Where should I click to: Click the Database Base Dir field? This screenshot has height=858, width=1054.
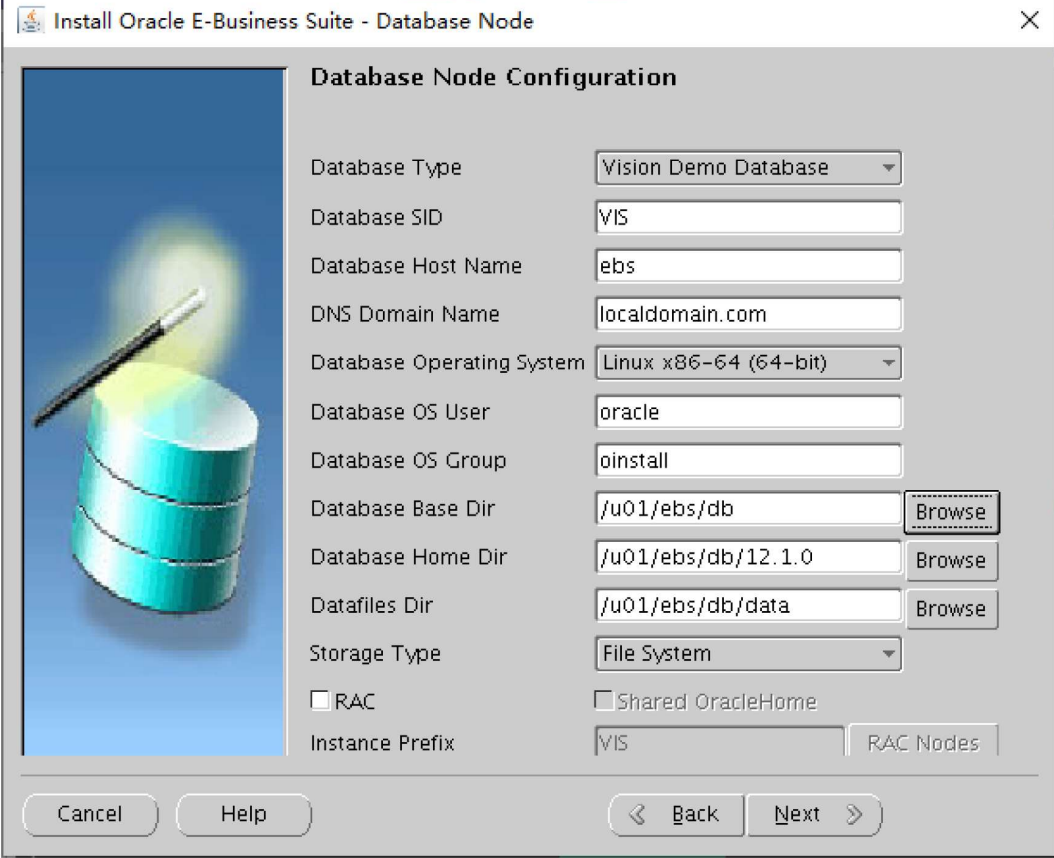tap(748, 508)
